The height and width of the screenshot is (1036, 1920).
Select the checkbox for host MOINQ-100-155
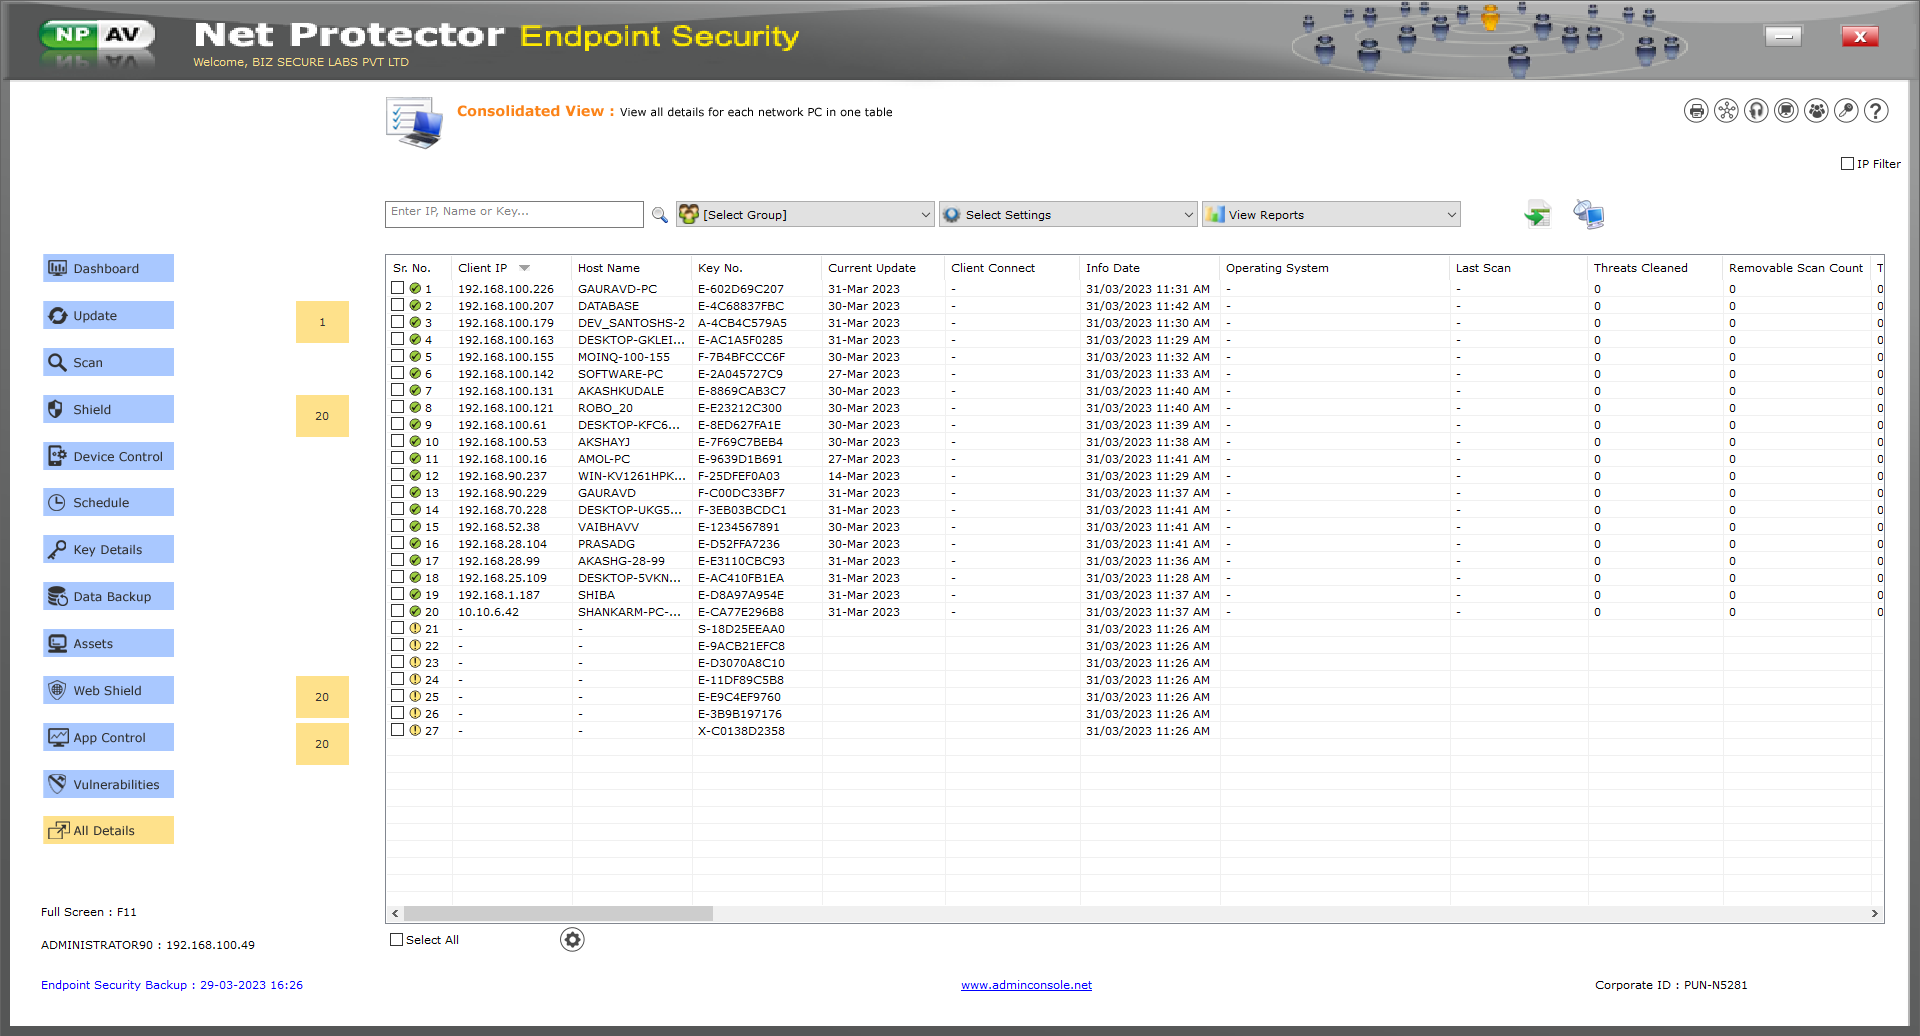(397, 356)
